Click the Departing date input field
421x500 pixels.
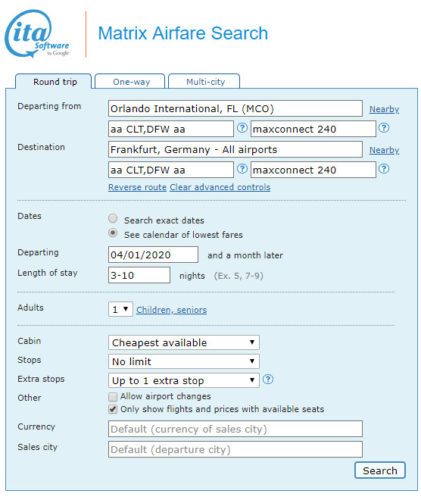(x=153, y=255)
